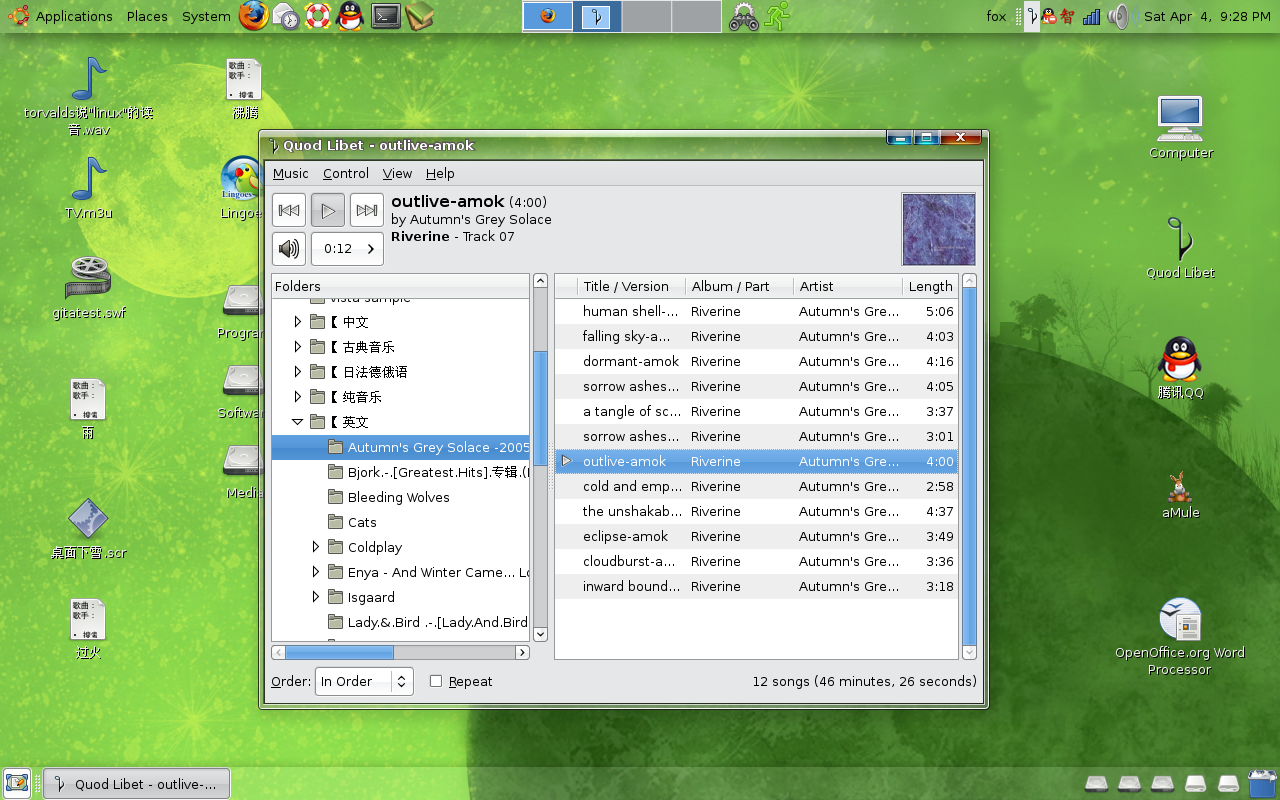Select the gitatest.swf desktop file
Image resolution: width=1280 pixels, height=800 pixels.
click(x=89, y=287)
